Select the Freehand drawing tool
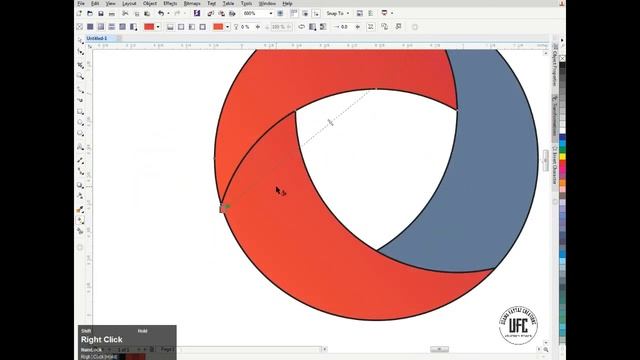 click(x=80, y=90)
